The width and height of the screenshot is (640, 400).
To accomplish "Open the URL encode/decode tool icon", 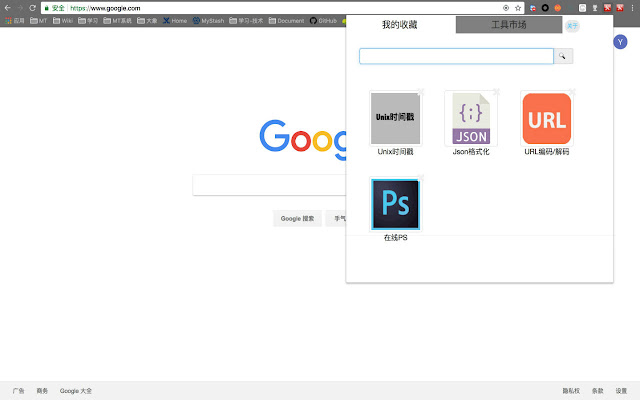I will 547,118.
